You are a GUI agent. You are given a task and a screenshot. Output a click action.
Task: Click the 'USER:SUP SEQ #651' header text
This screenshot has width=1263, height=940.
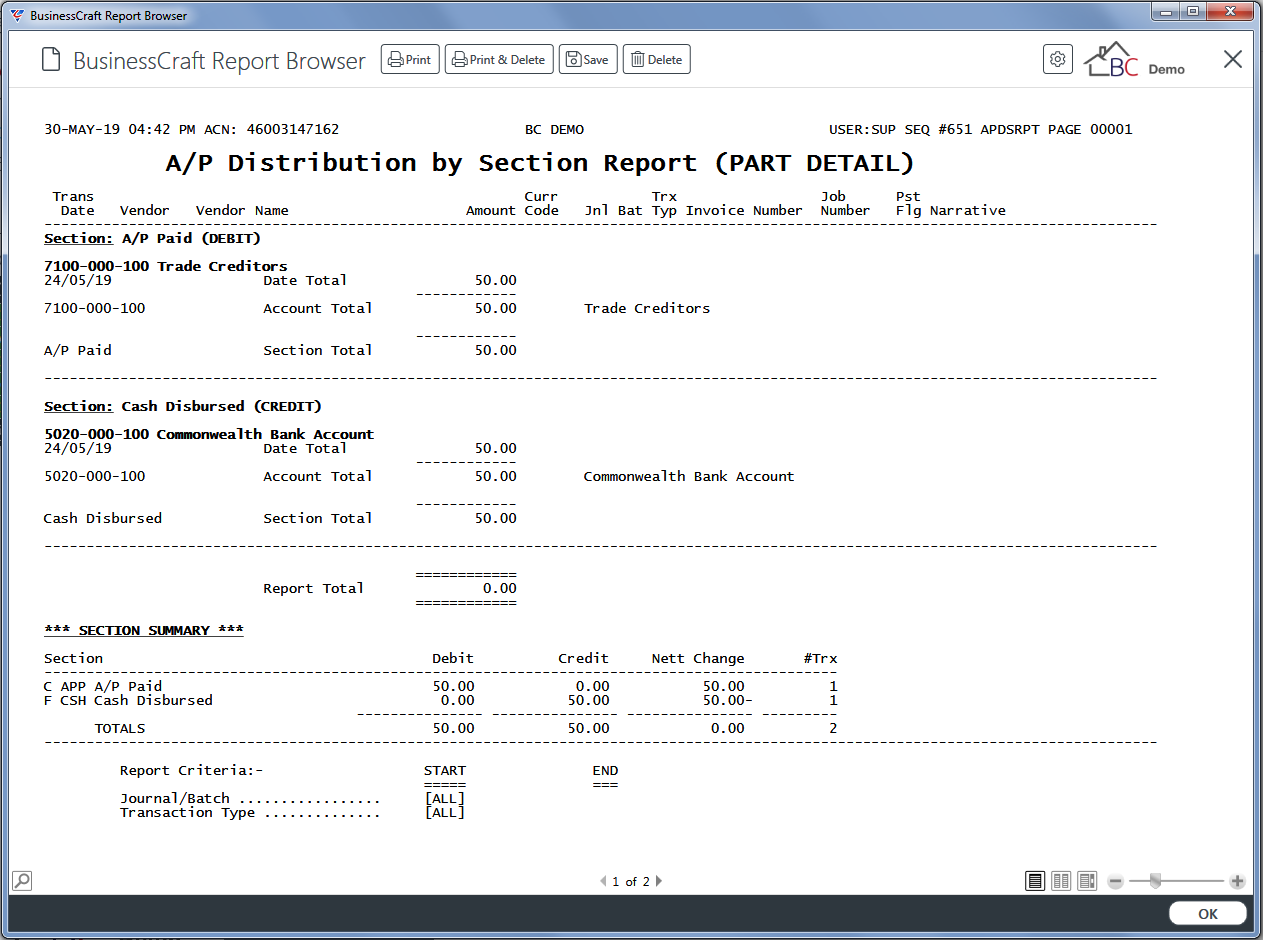coord(900,129)
